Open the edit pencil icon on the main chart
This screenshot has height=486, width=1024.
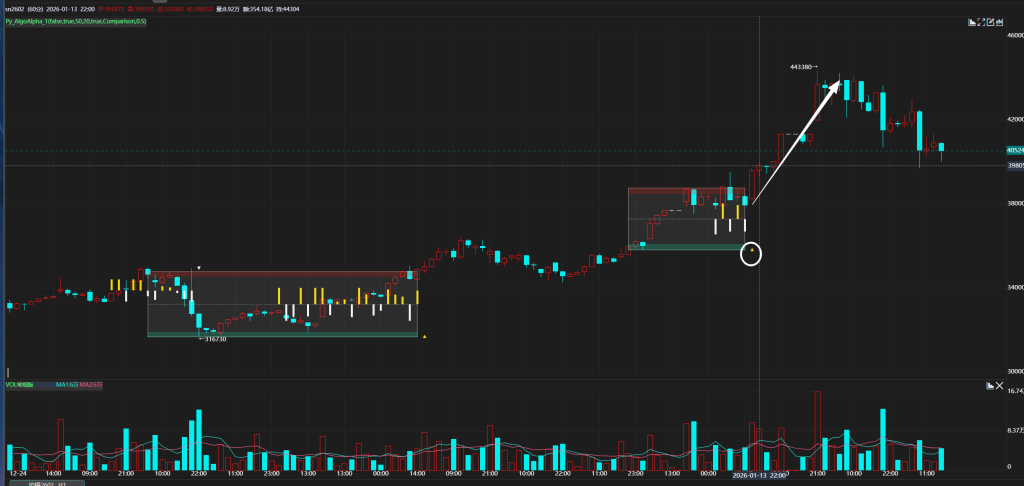990,22
